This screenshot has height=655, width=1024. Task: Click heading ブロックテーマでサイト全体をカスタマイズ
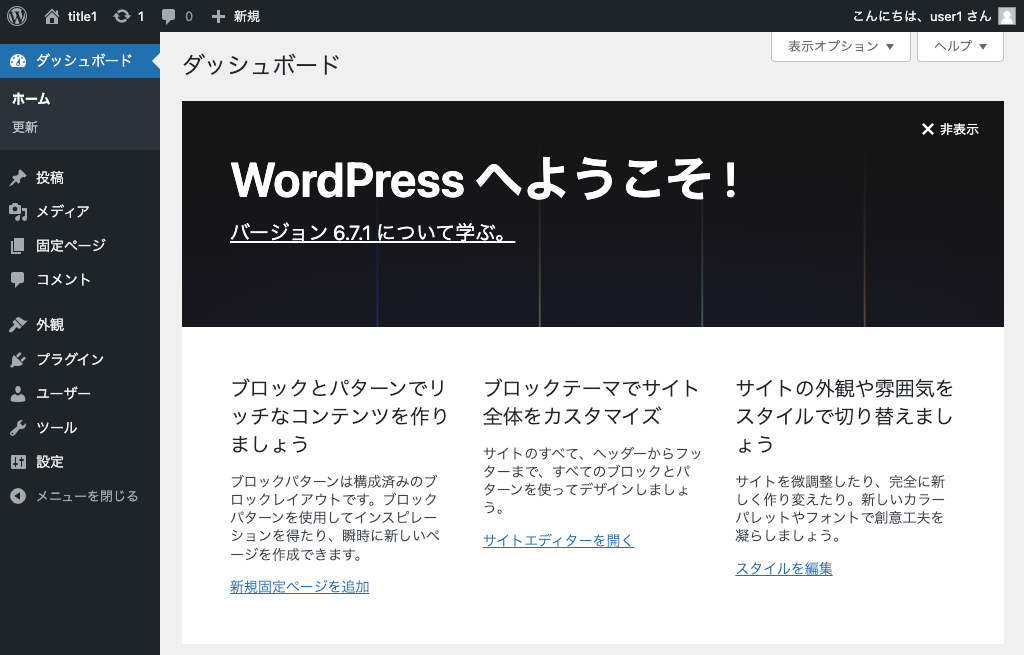coord(592,402)
